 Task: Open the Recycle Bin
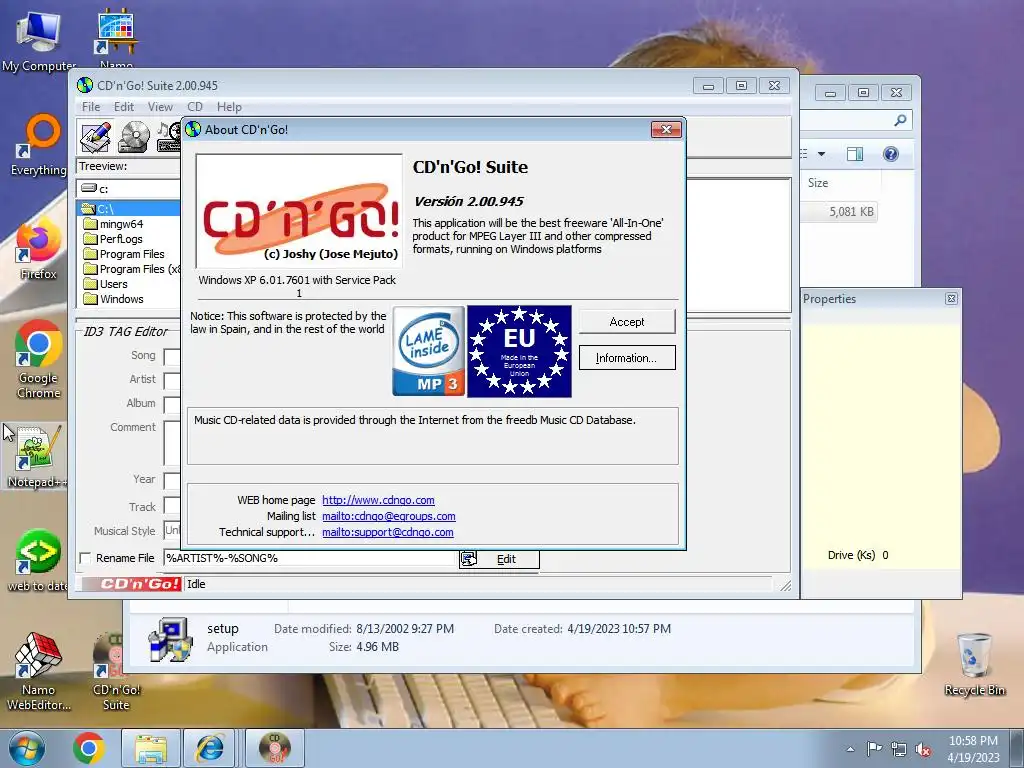click(974, 664)
